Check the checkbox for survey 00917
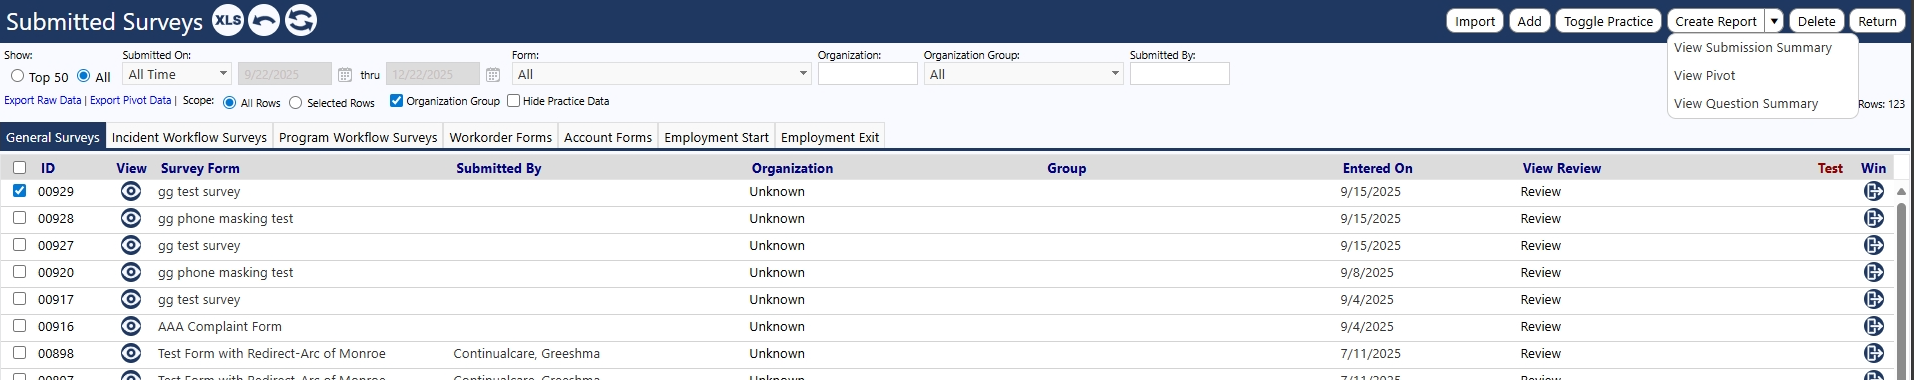The image size is (1914, 380). point(19,298)
